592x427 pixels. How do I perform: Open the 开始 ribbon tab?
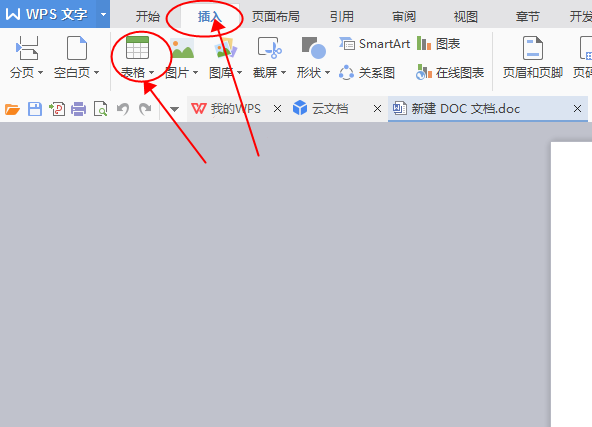point(148,17)
